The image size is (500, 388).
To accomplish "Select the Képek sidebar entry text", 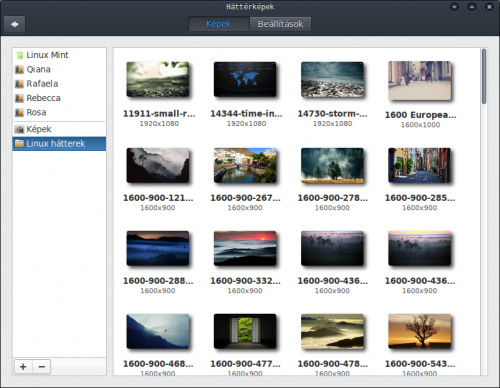I will pyautogui.click(x=39, y=129).
